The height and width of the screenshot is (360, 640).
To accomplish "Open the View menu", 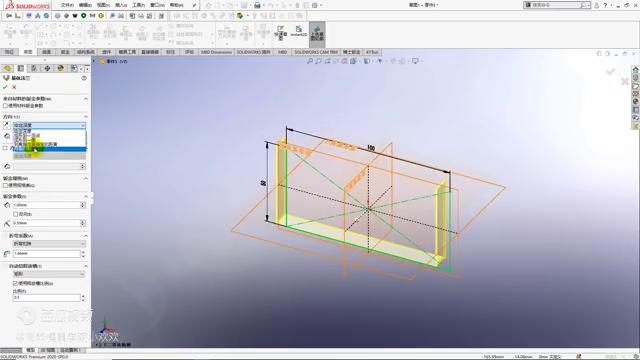I will coord(103,5).
